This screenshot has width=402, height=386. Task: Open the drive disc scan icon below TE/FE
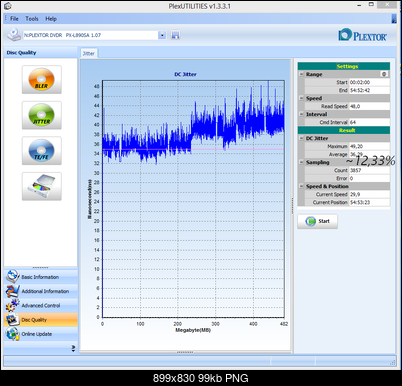tap(42, 186)
